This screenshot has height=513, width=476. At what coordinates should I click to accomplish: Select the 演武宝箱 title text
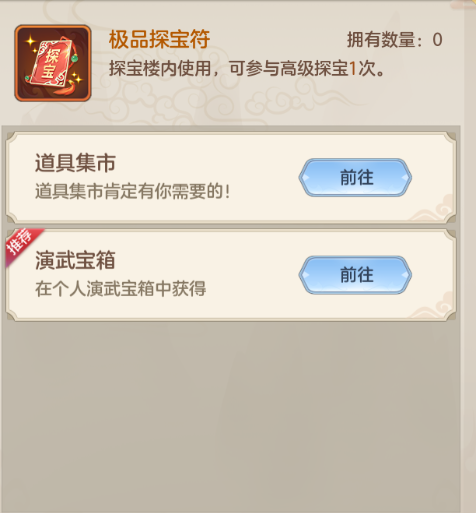click(75, 260)
